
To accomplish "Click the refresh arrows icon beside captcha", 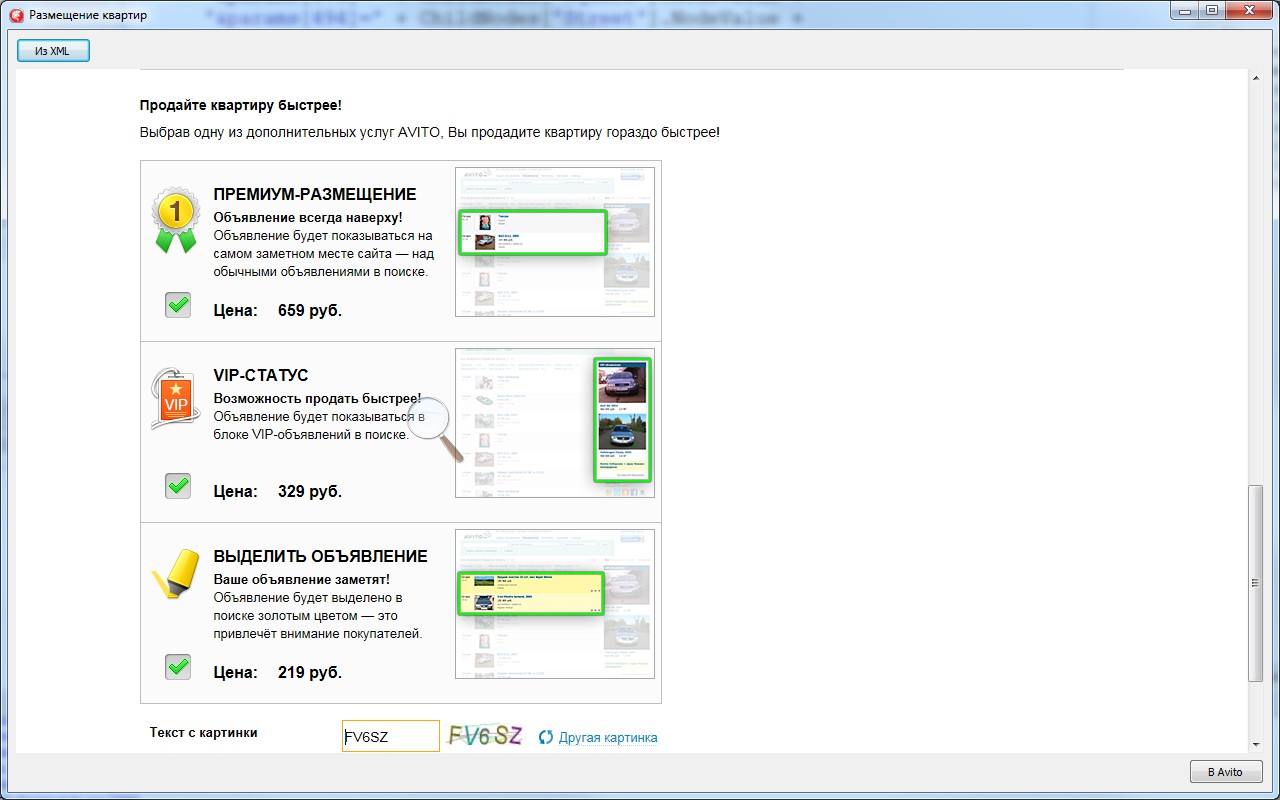I will click(546, 738).
